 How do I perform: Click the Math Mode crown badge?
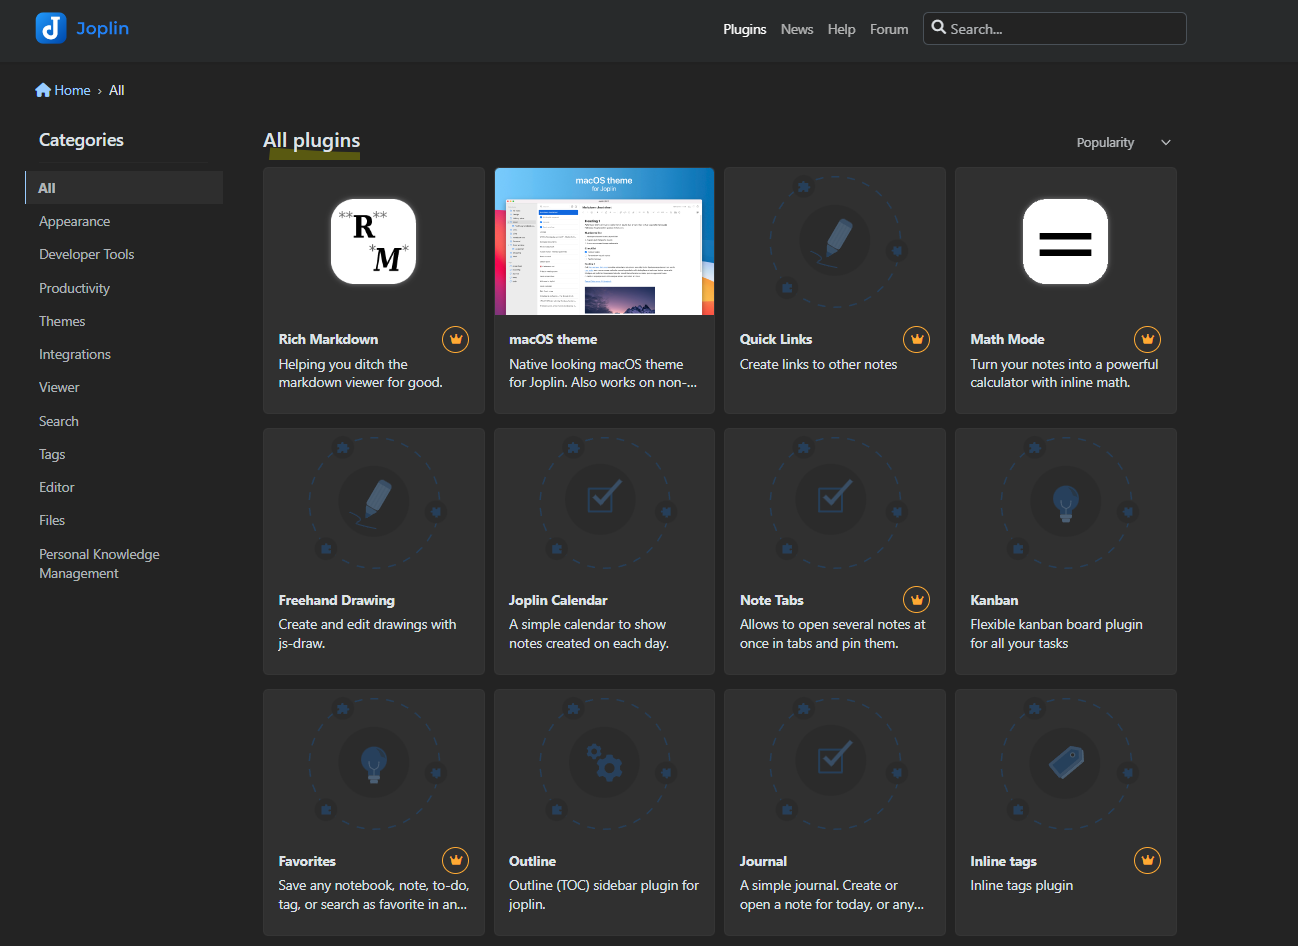[x=1148, y=339]
